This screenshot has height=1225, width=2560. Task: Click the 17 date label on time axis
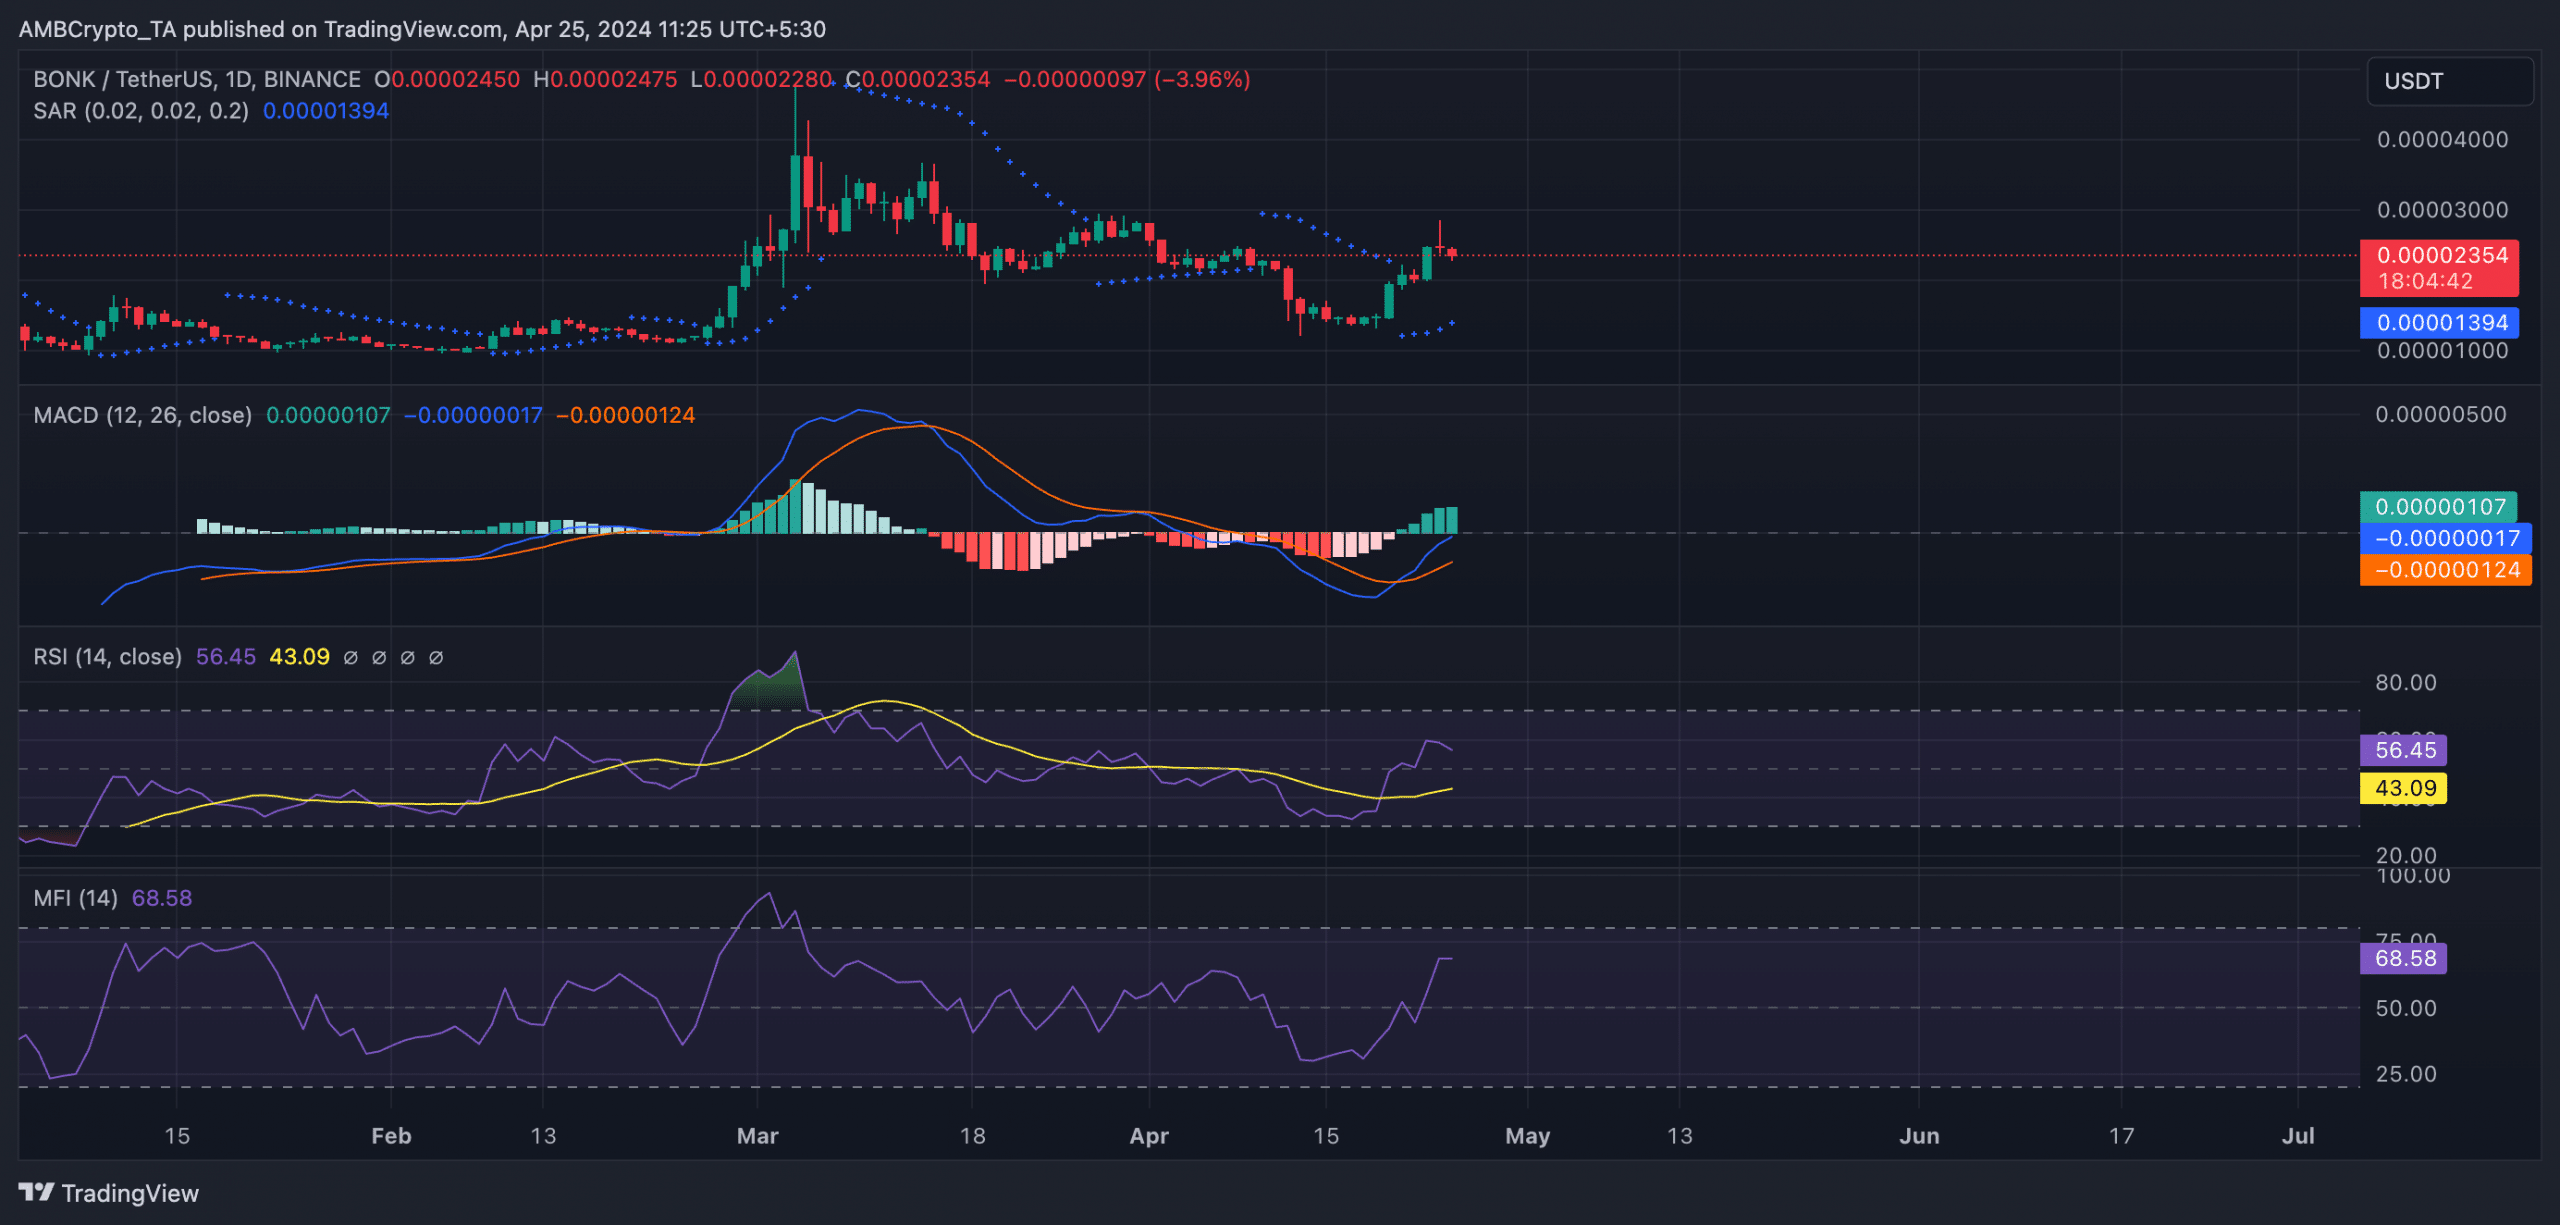pyautogui.click(x=2121, y=1135)
